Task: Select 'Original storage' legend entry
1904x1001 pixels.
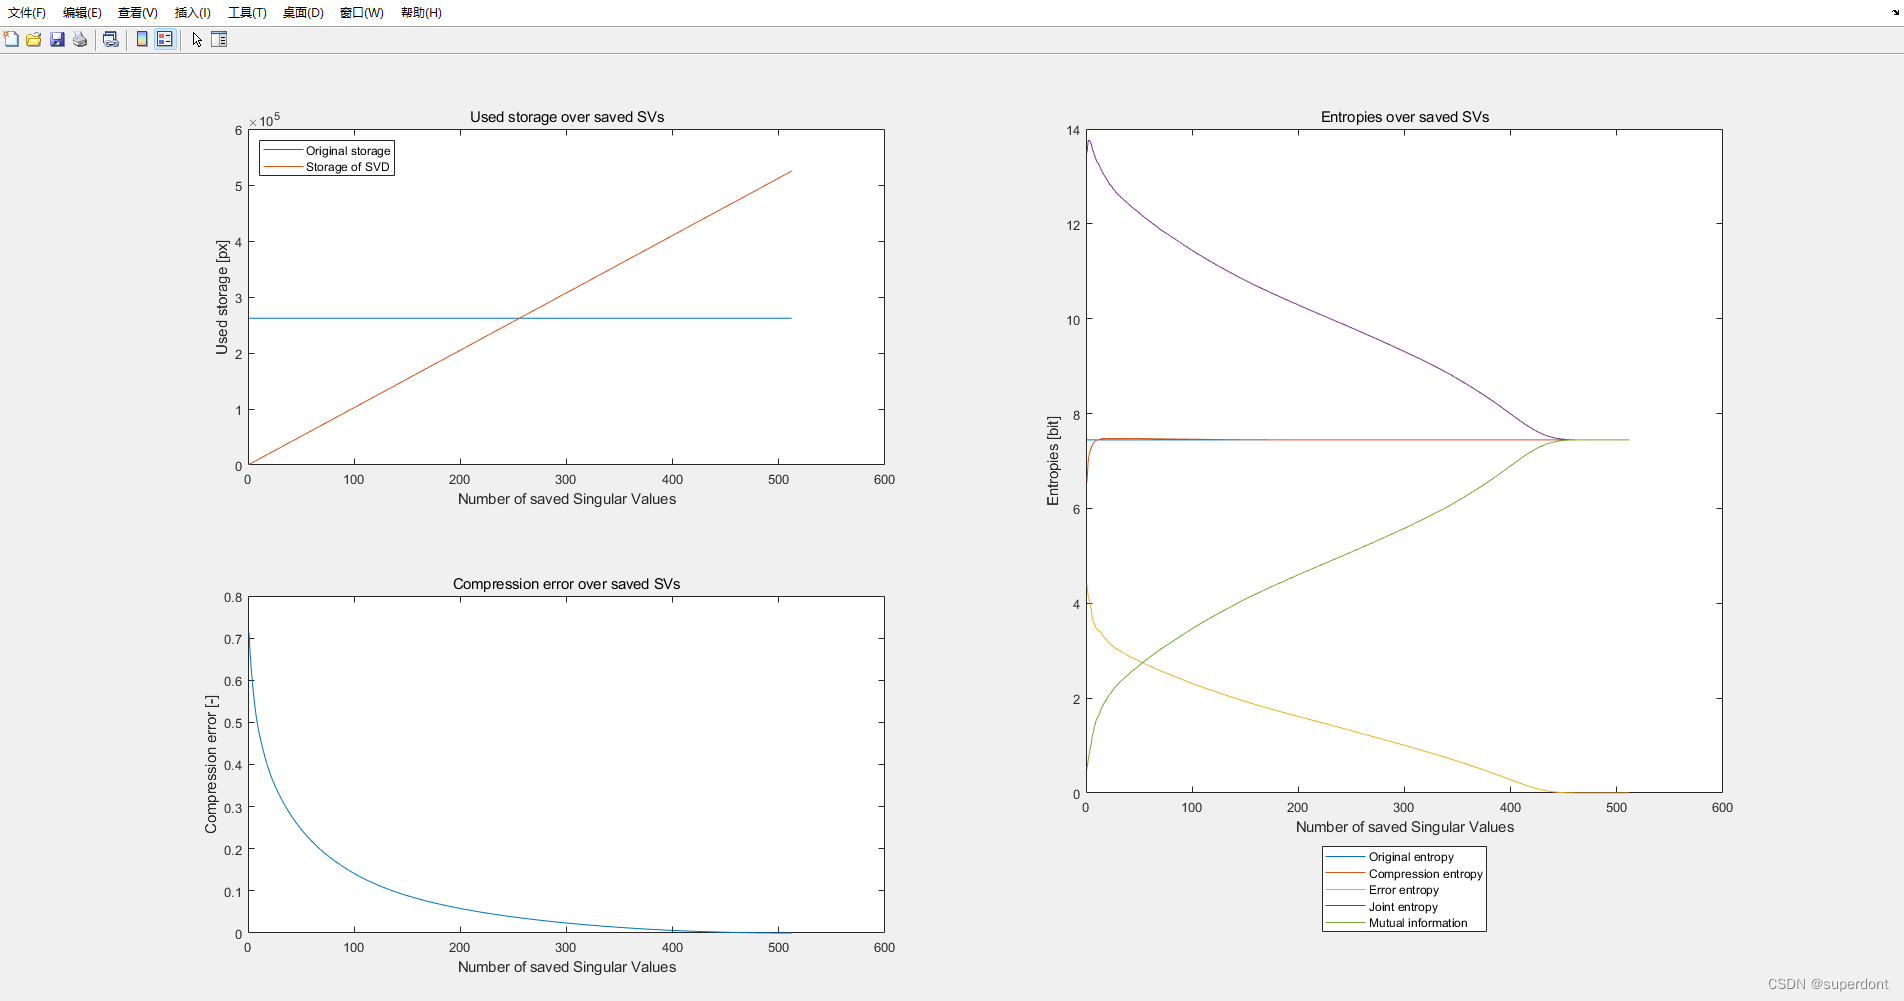Action: tap(327, 151)
